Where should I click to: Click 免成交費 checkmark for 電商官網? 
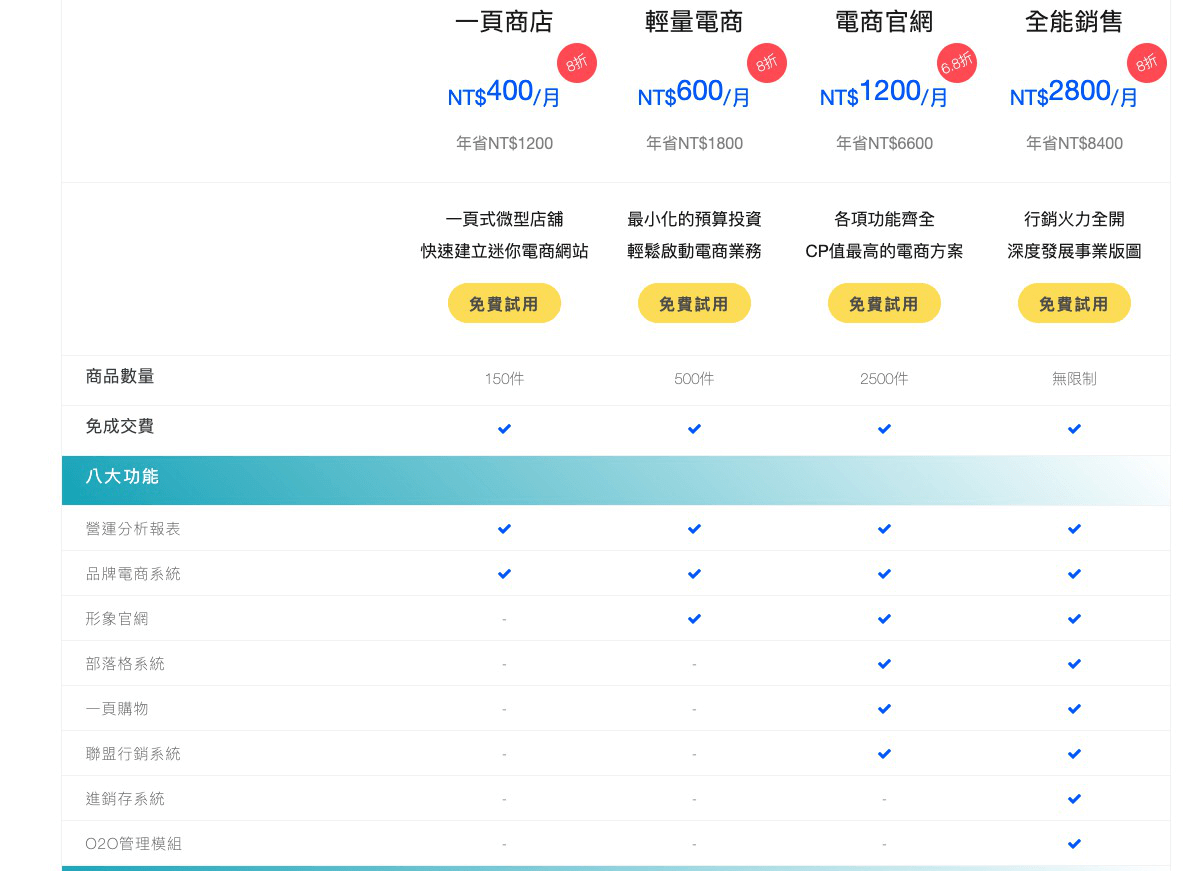click(884, 429)
